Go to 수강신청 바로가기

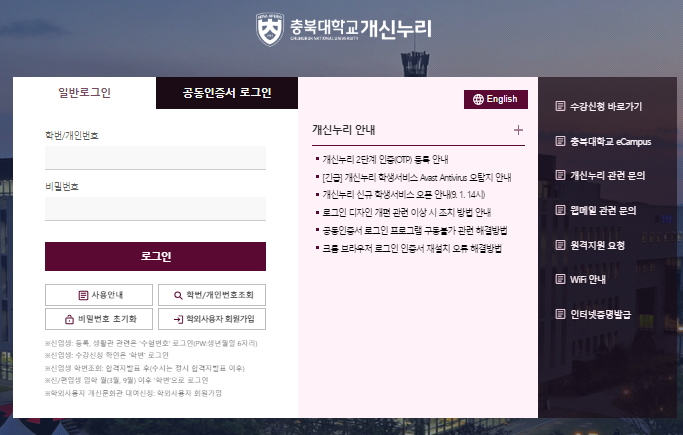pyautogui.click(x=606, y=106)
